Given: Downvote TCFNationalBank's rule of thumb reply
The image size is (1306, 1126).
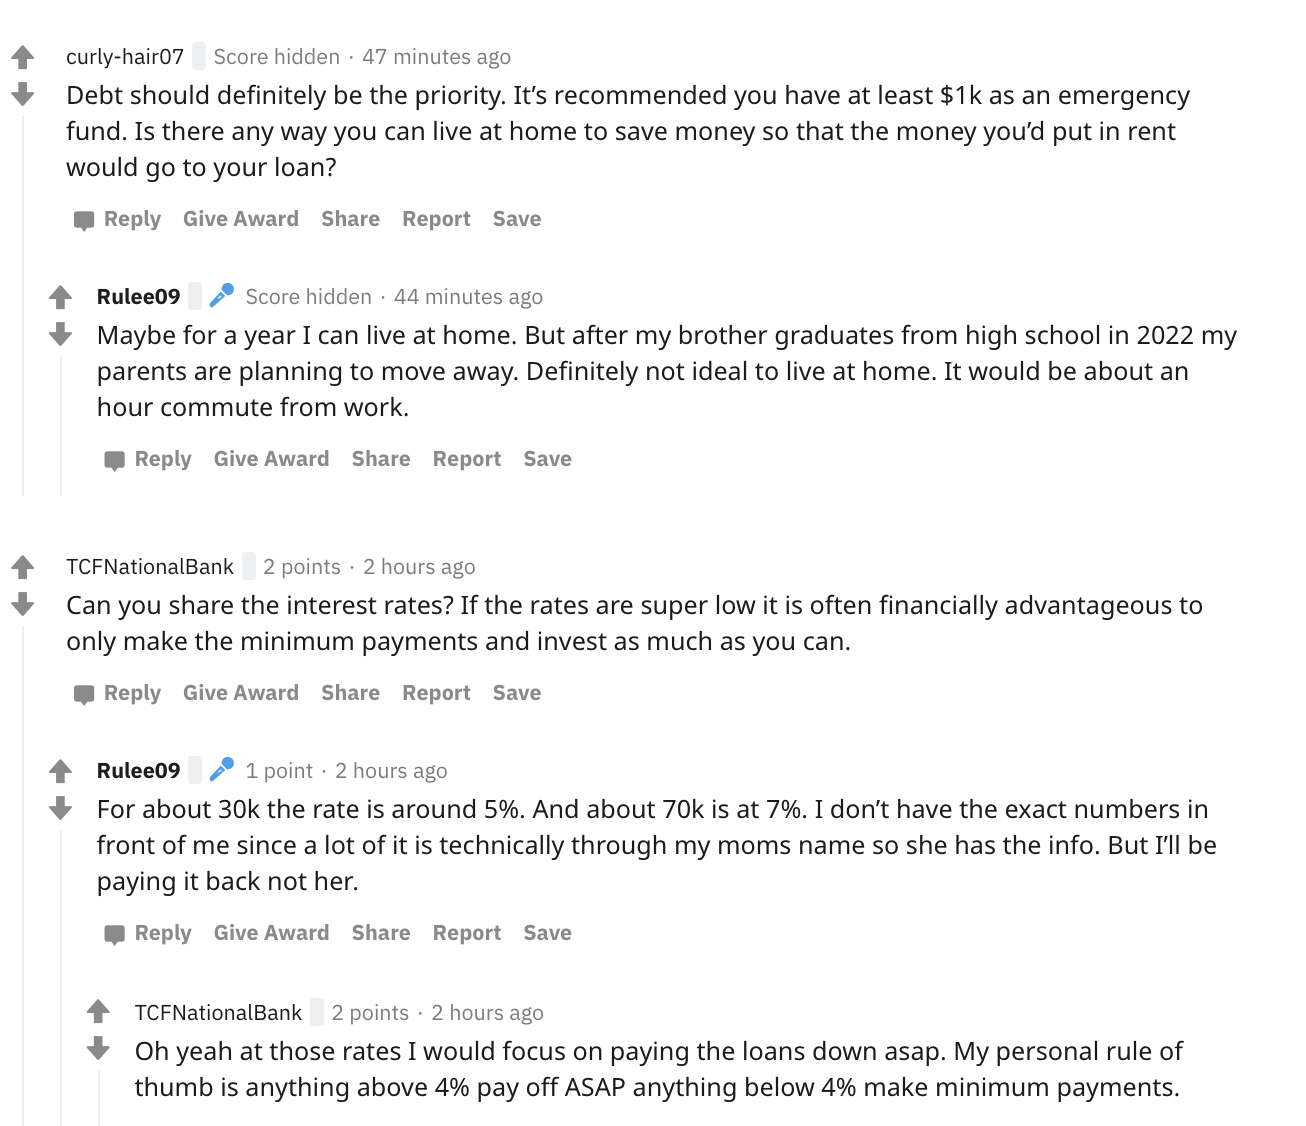Looking at the screenshot, I should coord(98,1048).
